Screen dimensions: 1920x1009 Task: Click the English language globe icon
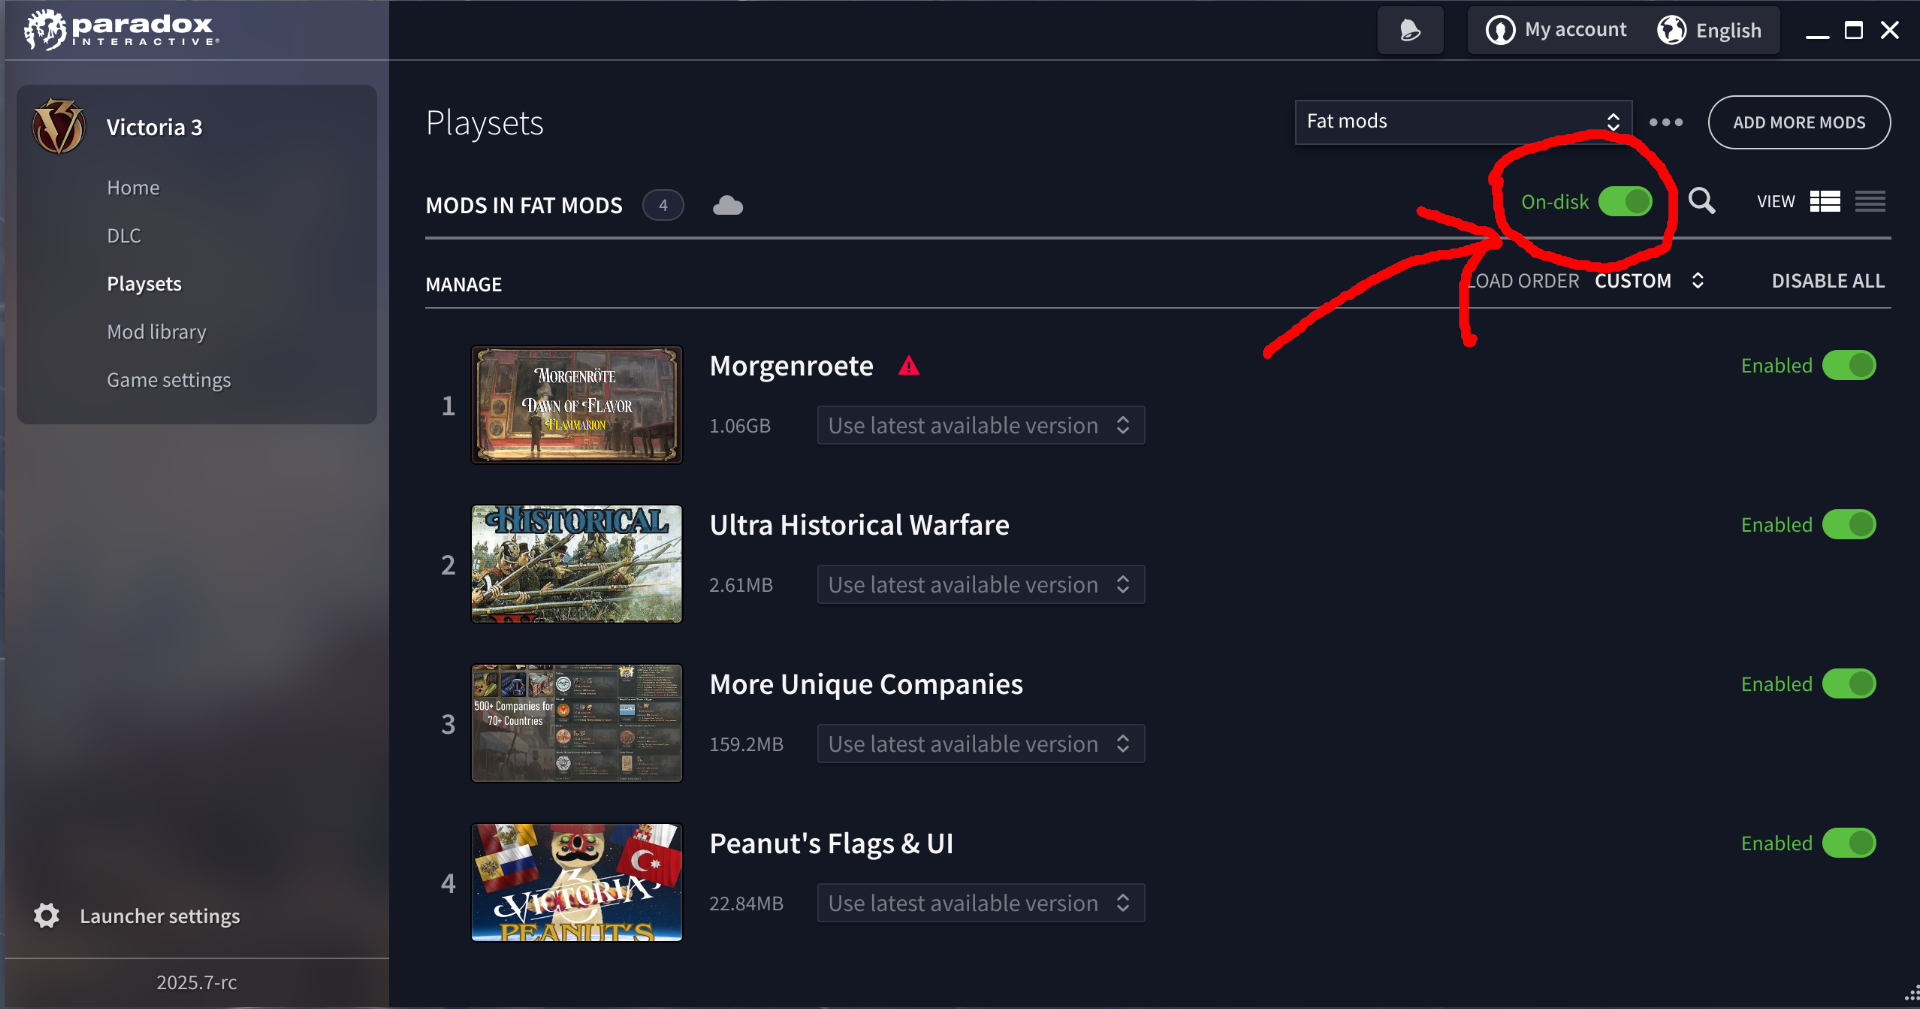tap(1672, 30)
